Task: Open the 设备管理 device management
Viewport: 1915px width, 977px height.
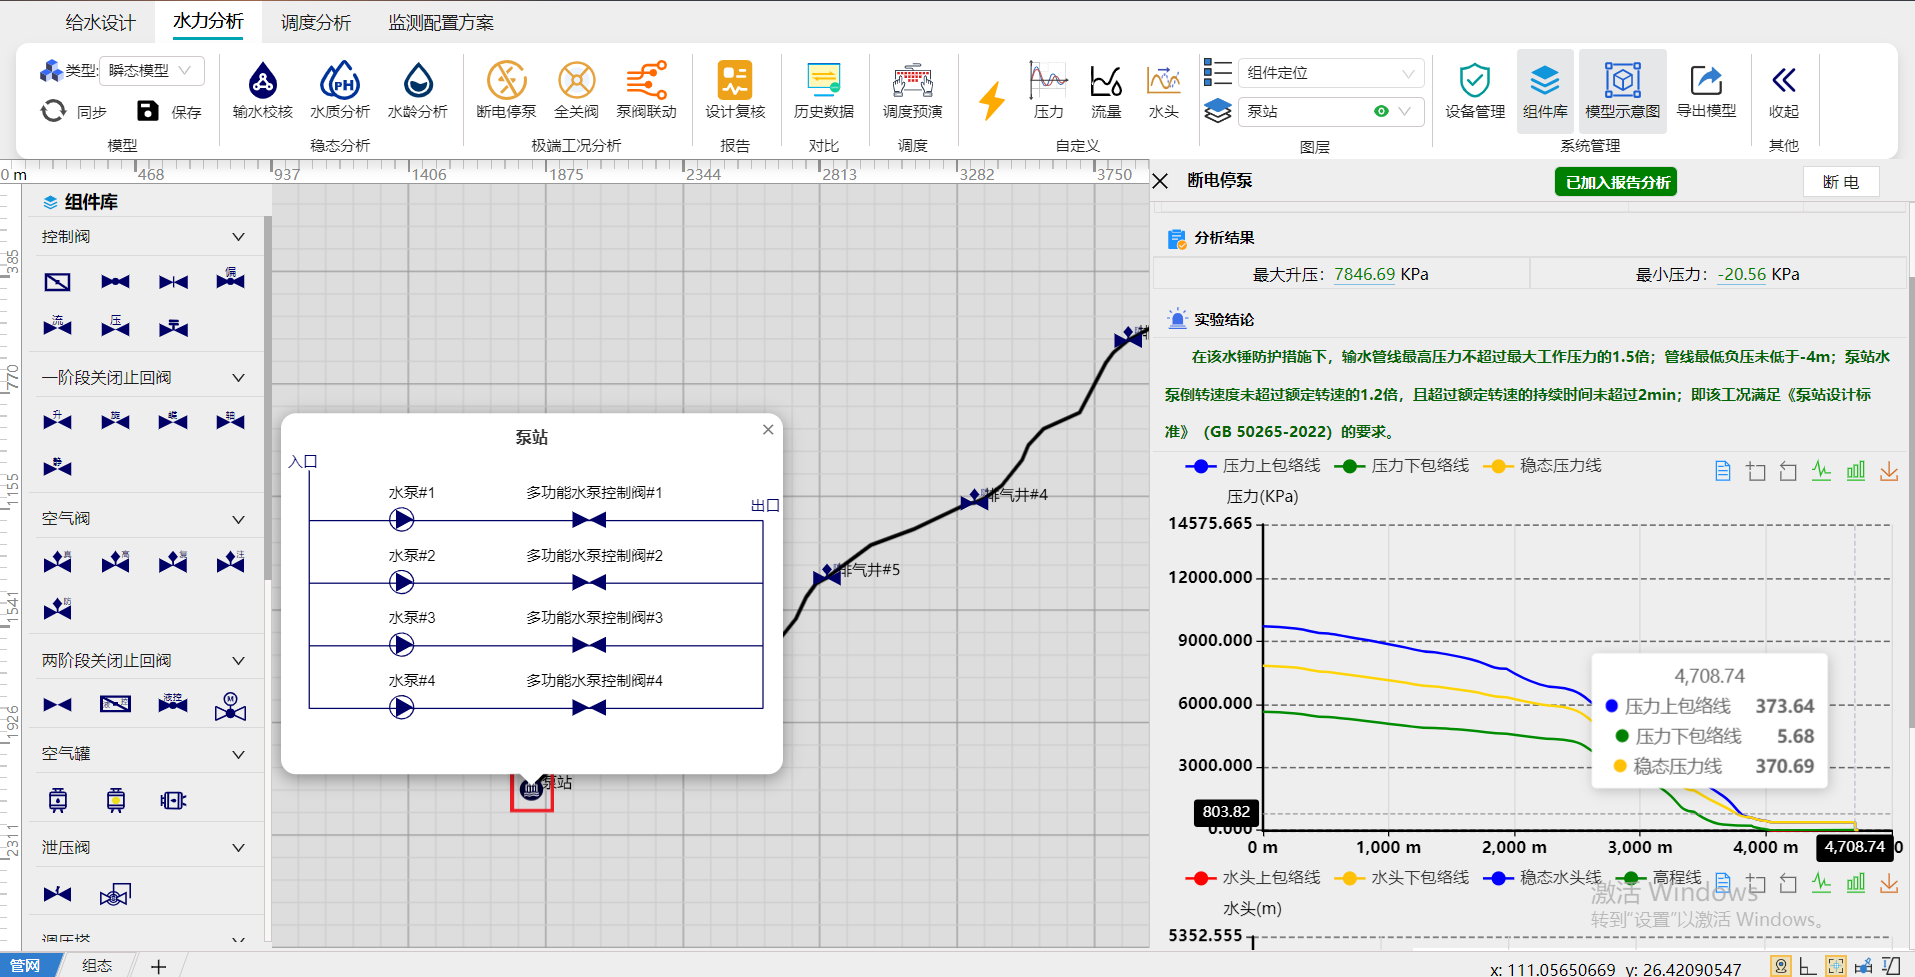Action: (x=1474, y=90)
